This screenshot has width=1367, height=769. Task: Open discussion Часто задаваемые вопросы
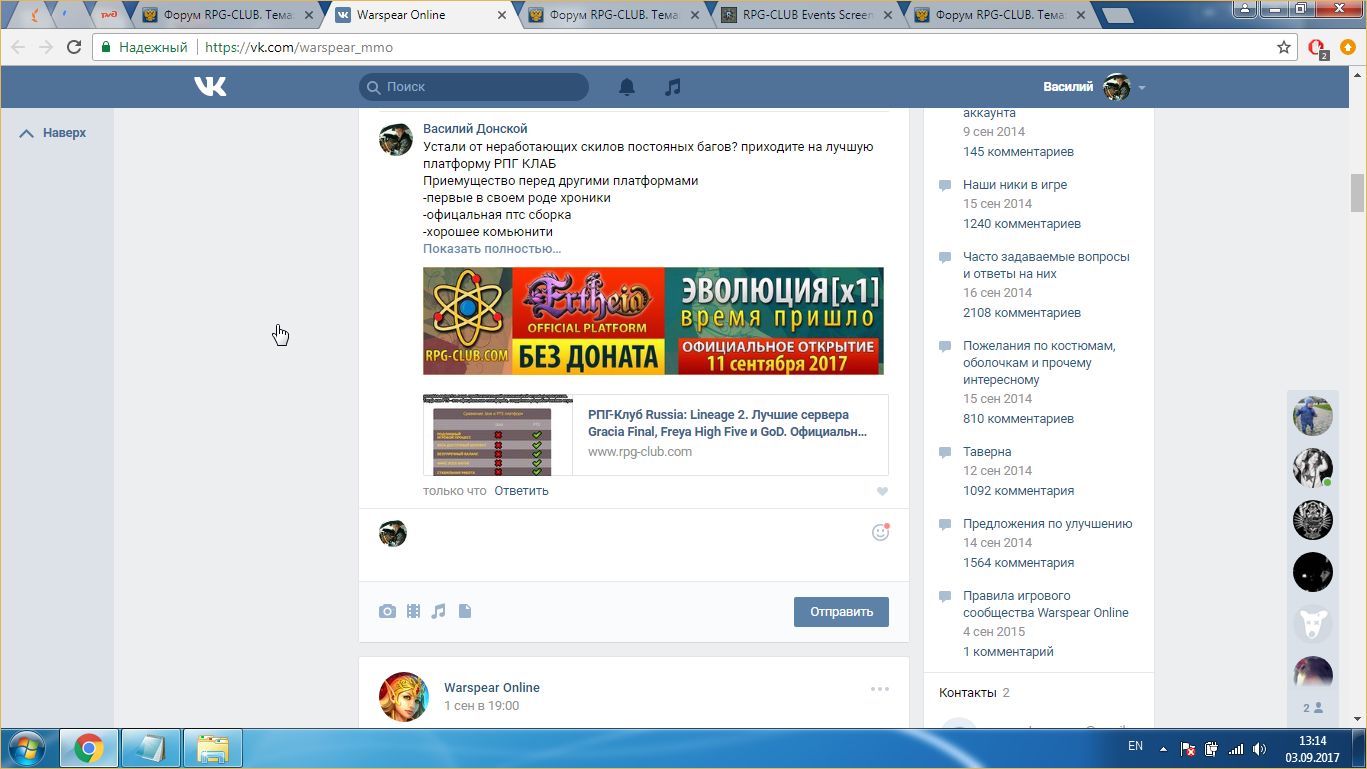tap(1046, 265)
